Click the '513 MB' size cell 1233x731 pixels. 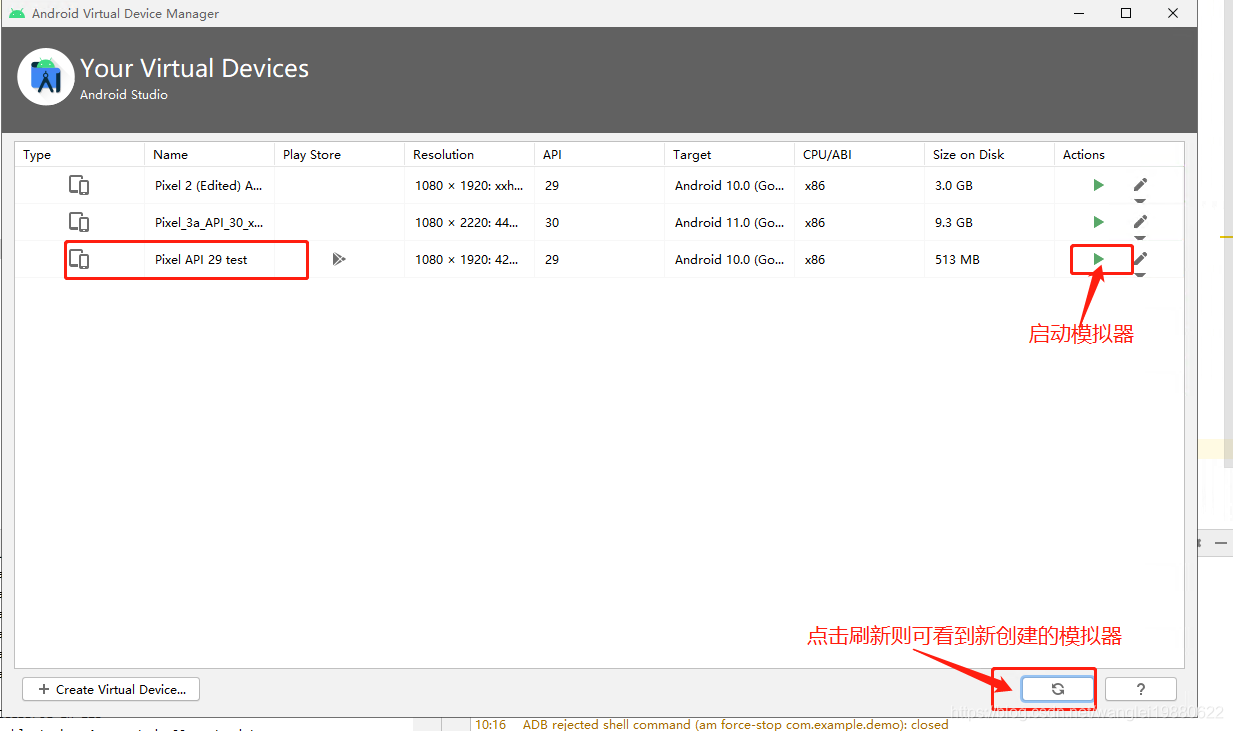tap(990, 259)
